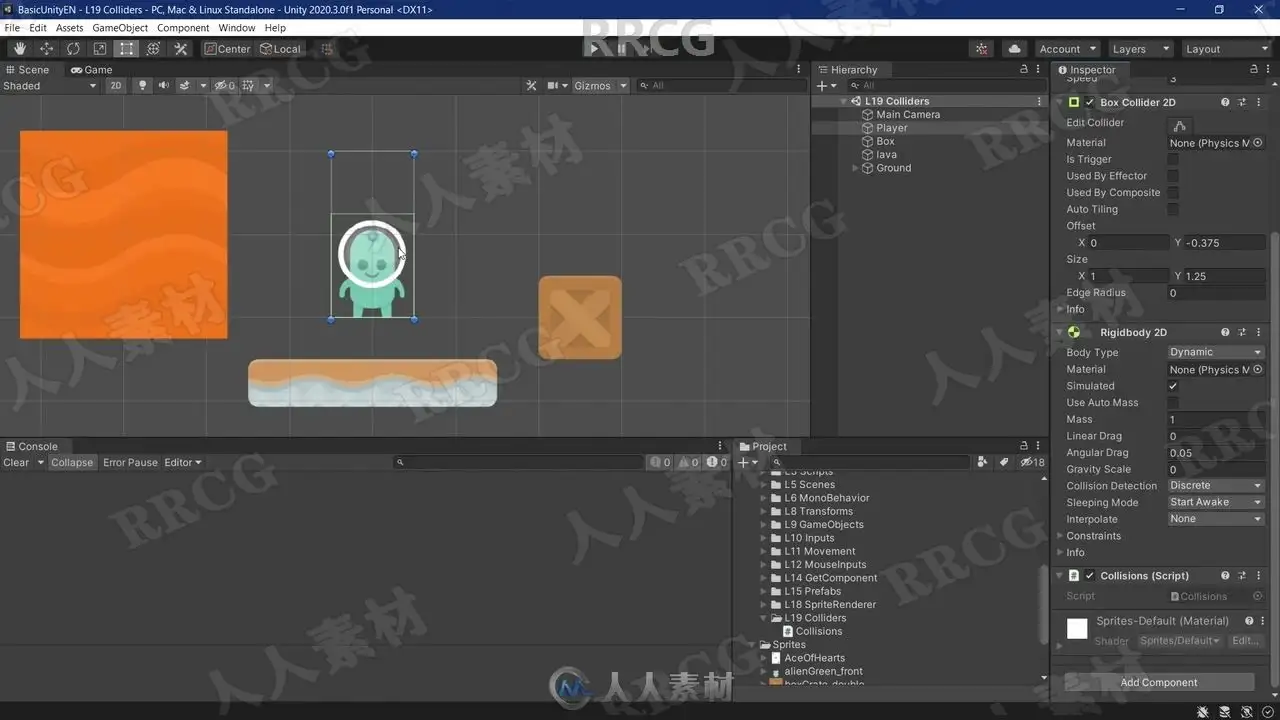The image size is (1280, 720).
Task: Open the GameObject menu
Action: point(120,28)
